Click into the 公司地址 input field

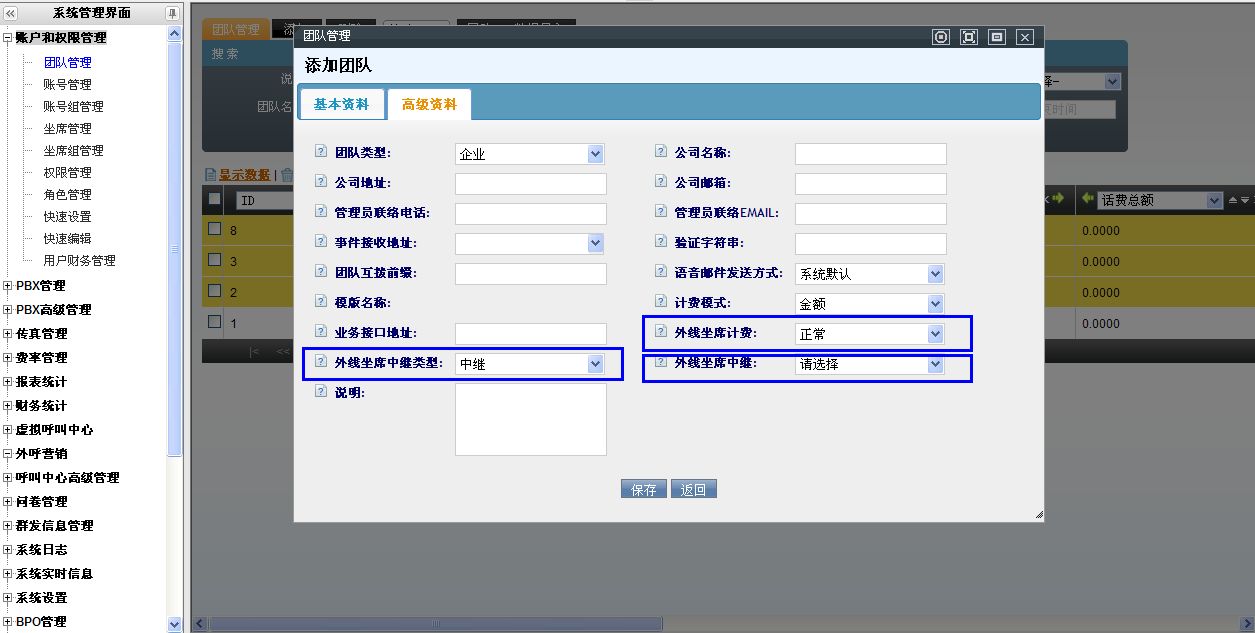click(x=530, y=184)
